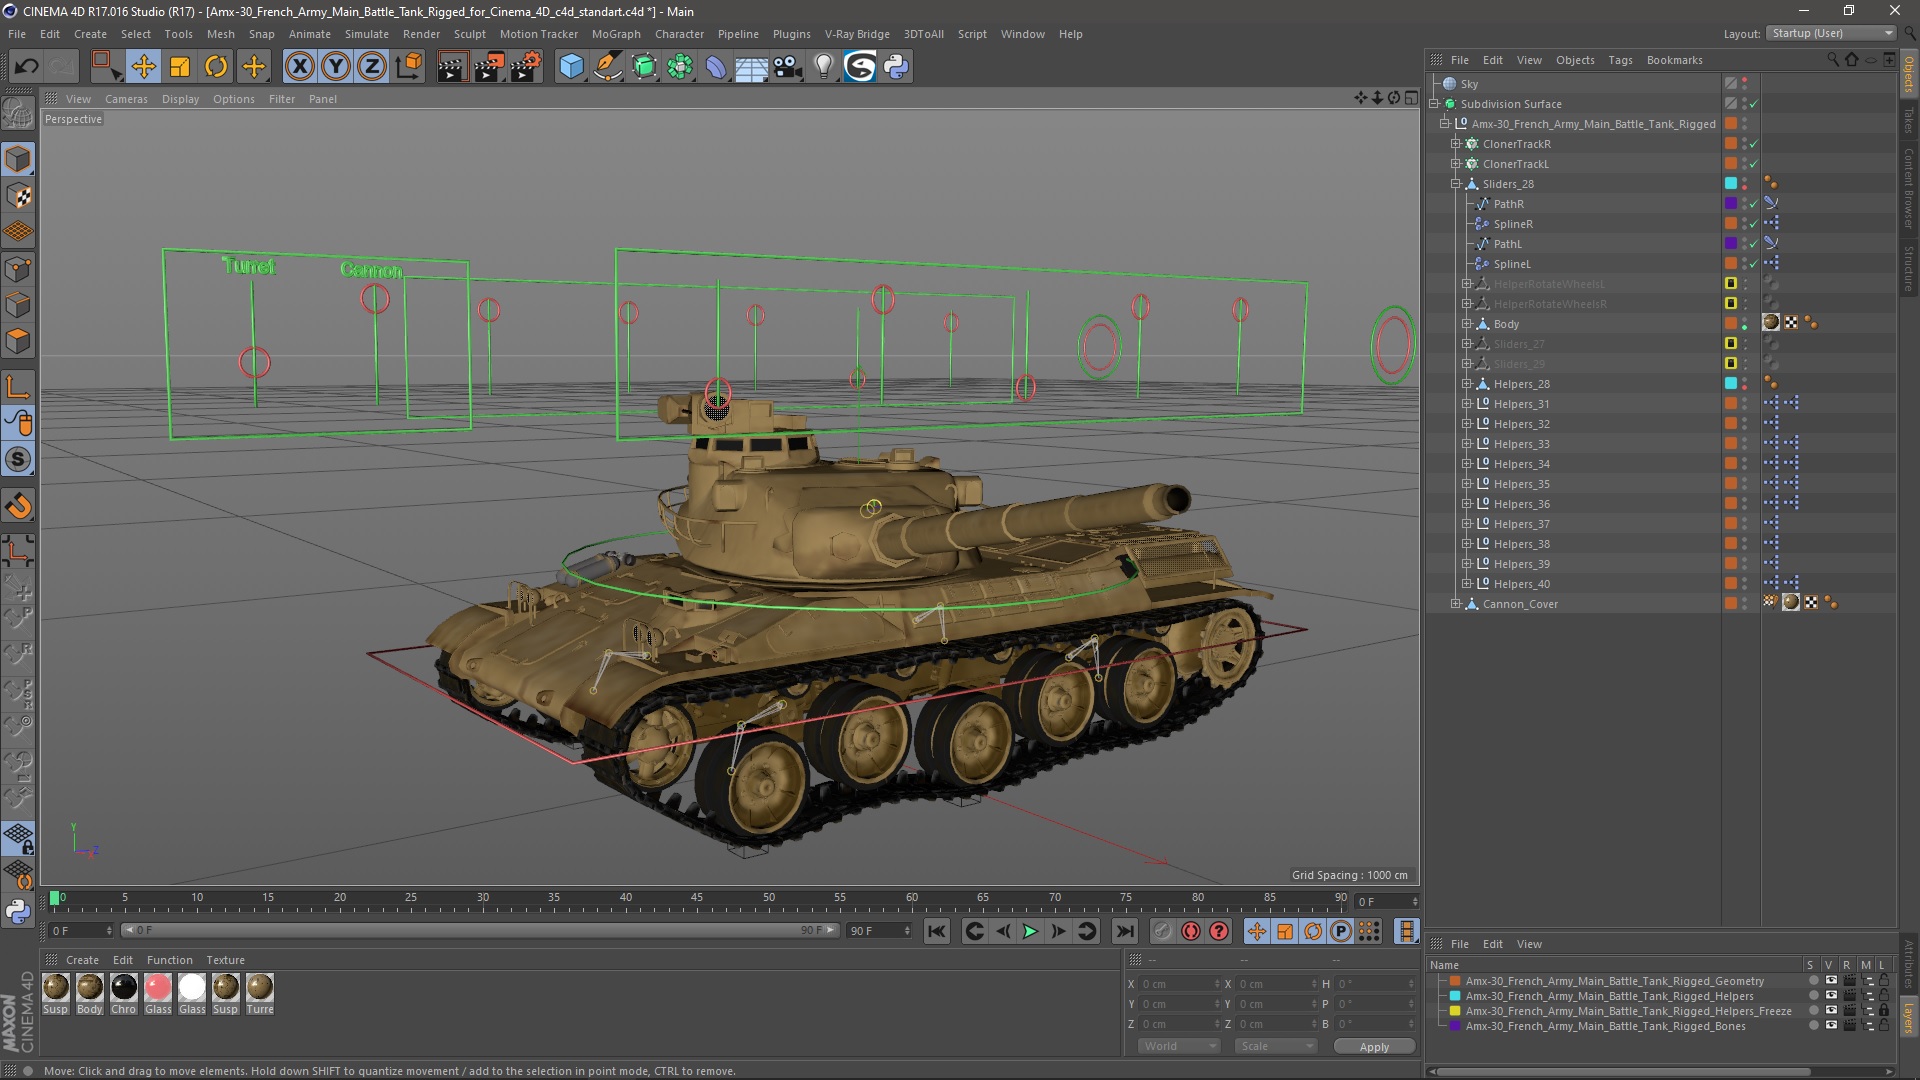Viewport: 1920px width, 1080px height.
Task: Select Polygons mode icon in left sidebar
Action: tap(18, 342)
